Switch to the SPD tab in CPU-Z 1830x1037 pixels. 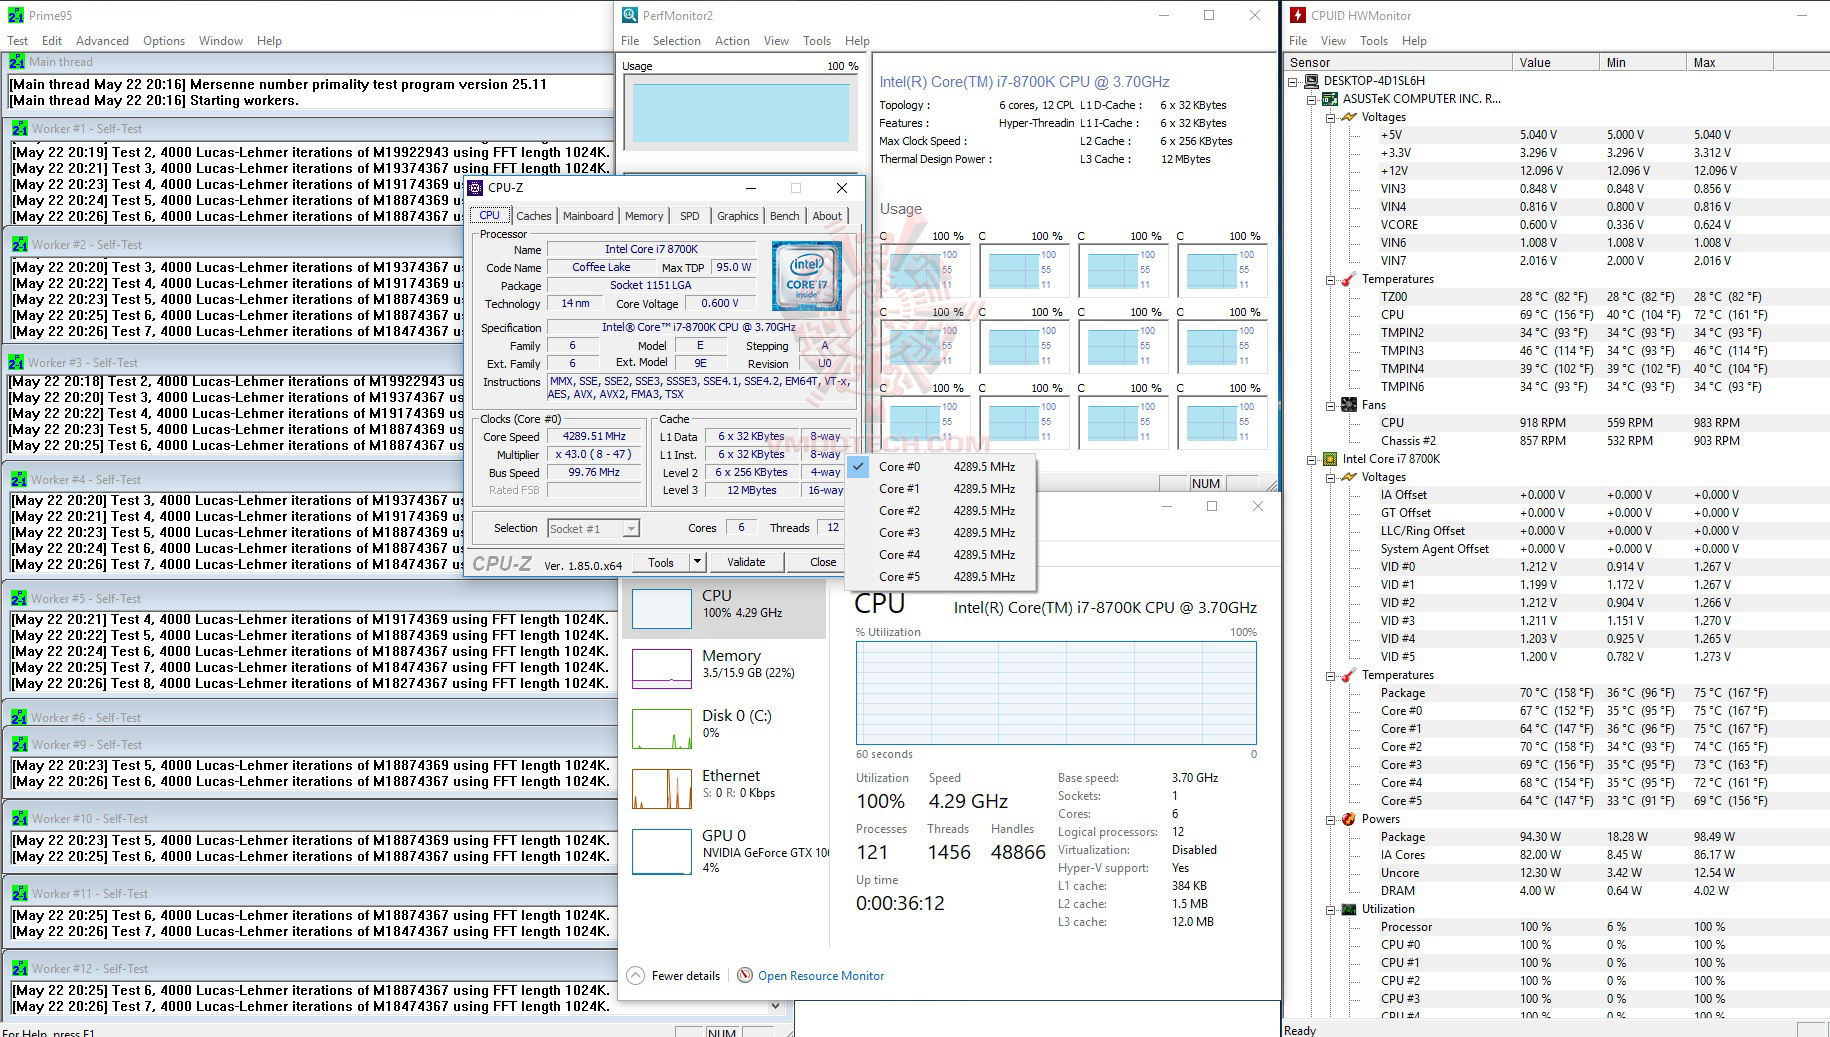click(x=690, y=216)
